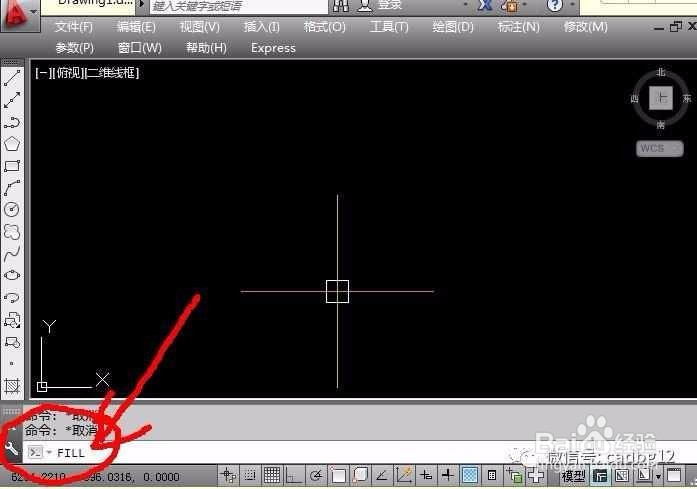Click the annotation scale icon
Image resolution: width=697 pixels, height=489 pixels.
click(644, 476)
